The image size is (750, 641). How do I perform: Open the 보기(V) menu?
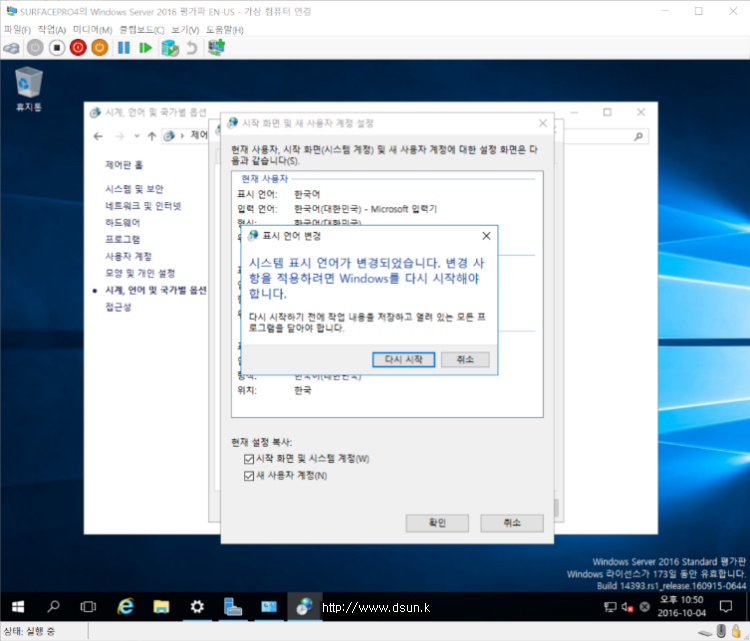point(185,30)
